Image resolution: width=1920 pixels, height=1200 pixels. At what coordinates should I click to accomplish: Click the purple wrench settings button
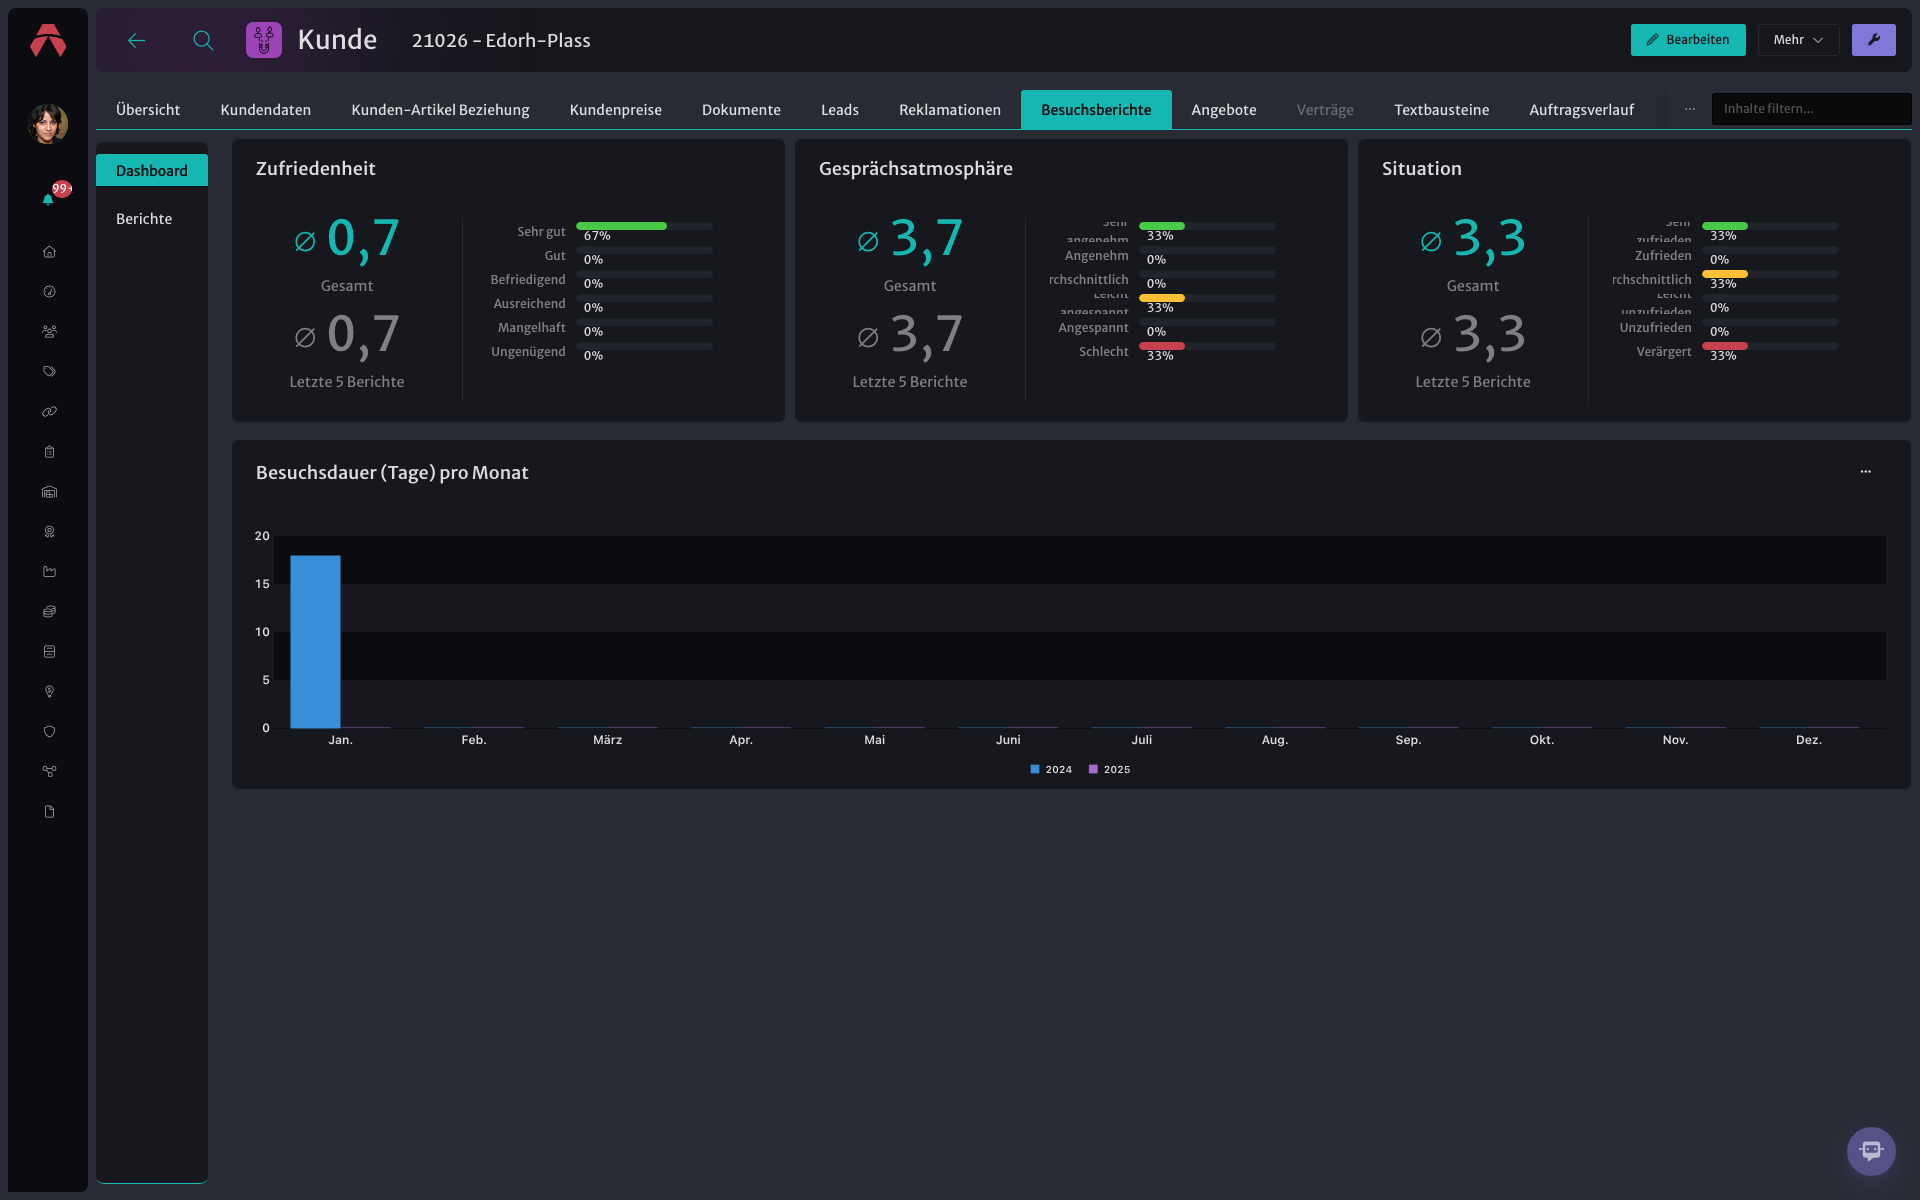point(1874,40)
